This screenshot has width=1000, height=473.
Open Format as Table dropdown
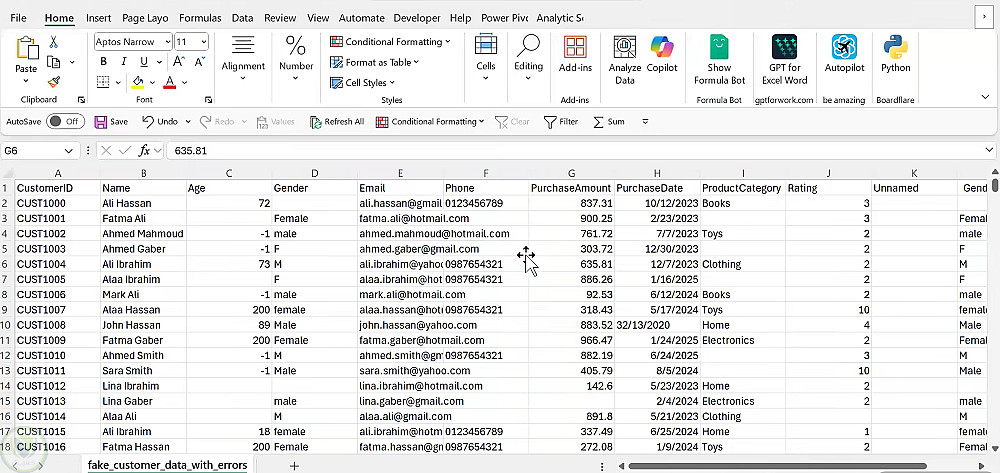[374, 62]
